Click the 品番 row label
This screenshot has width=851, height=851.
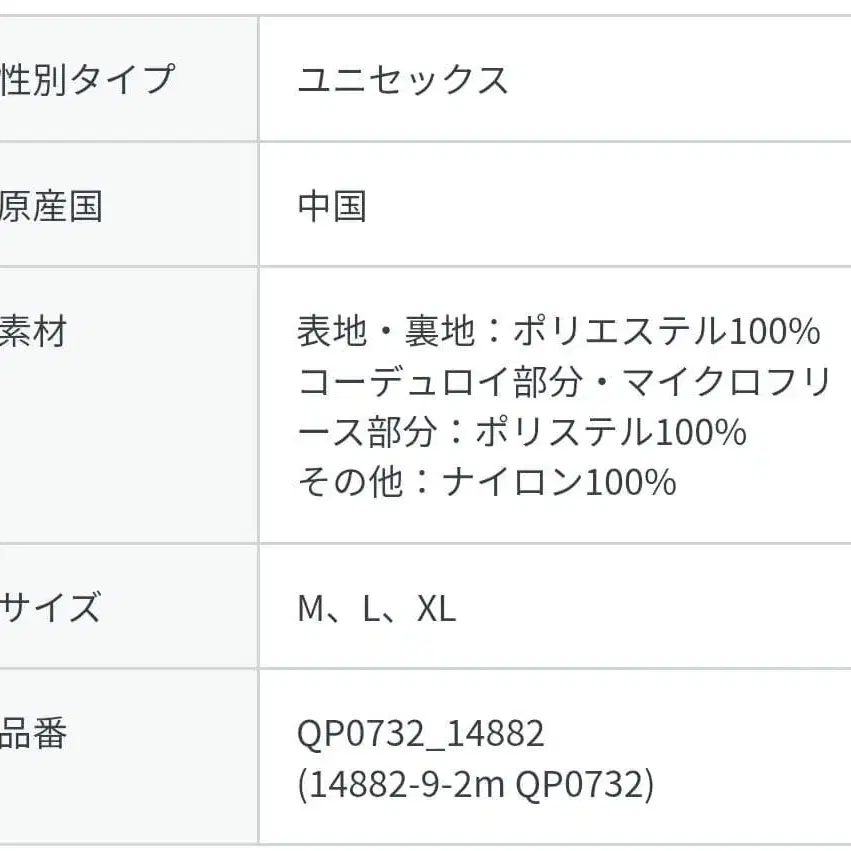tap(34, 734)
